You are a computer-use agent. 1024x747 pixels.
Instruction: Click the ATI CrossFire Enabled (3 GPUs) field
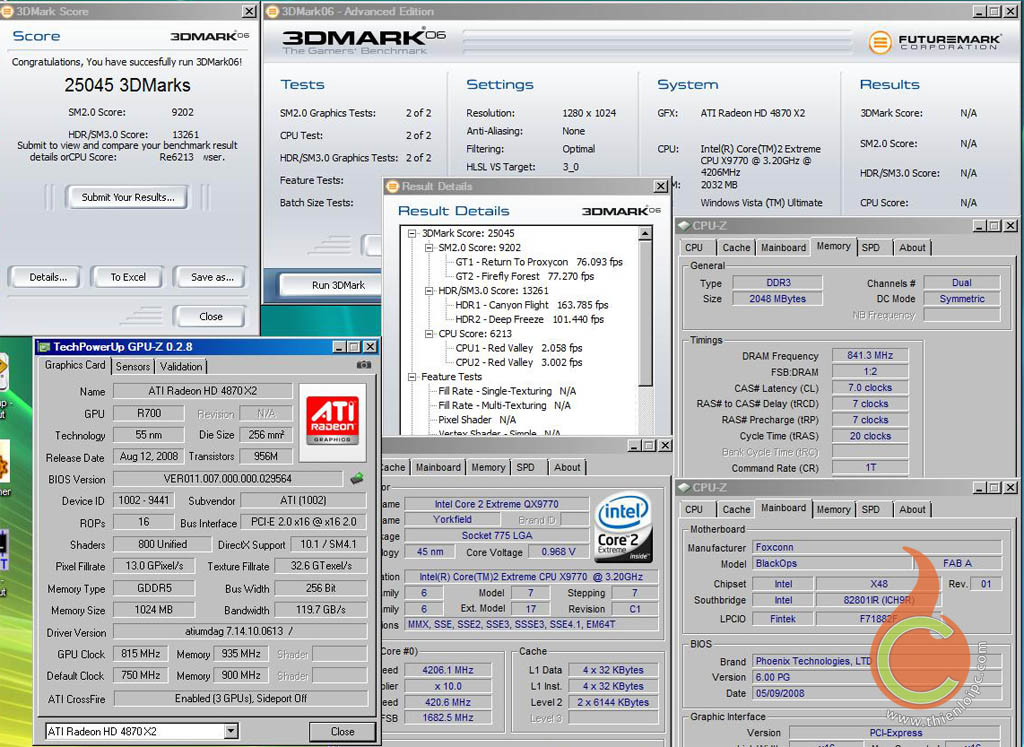pos(240,698)
